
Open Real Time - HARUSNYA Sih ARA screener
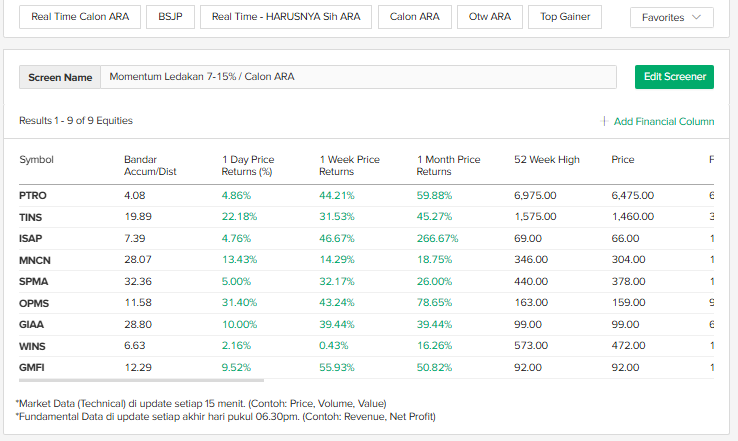286,17
